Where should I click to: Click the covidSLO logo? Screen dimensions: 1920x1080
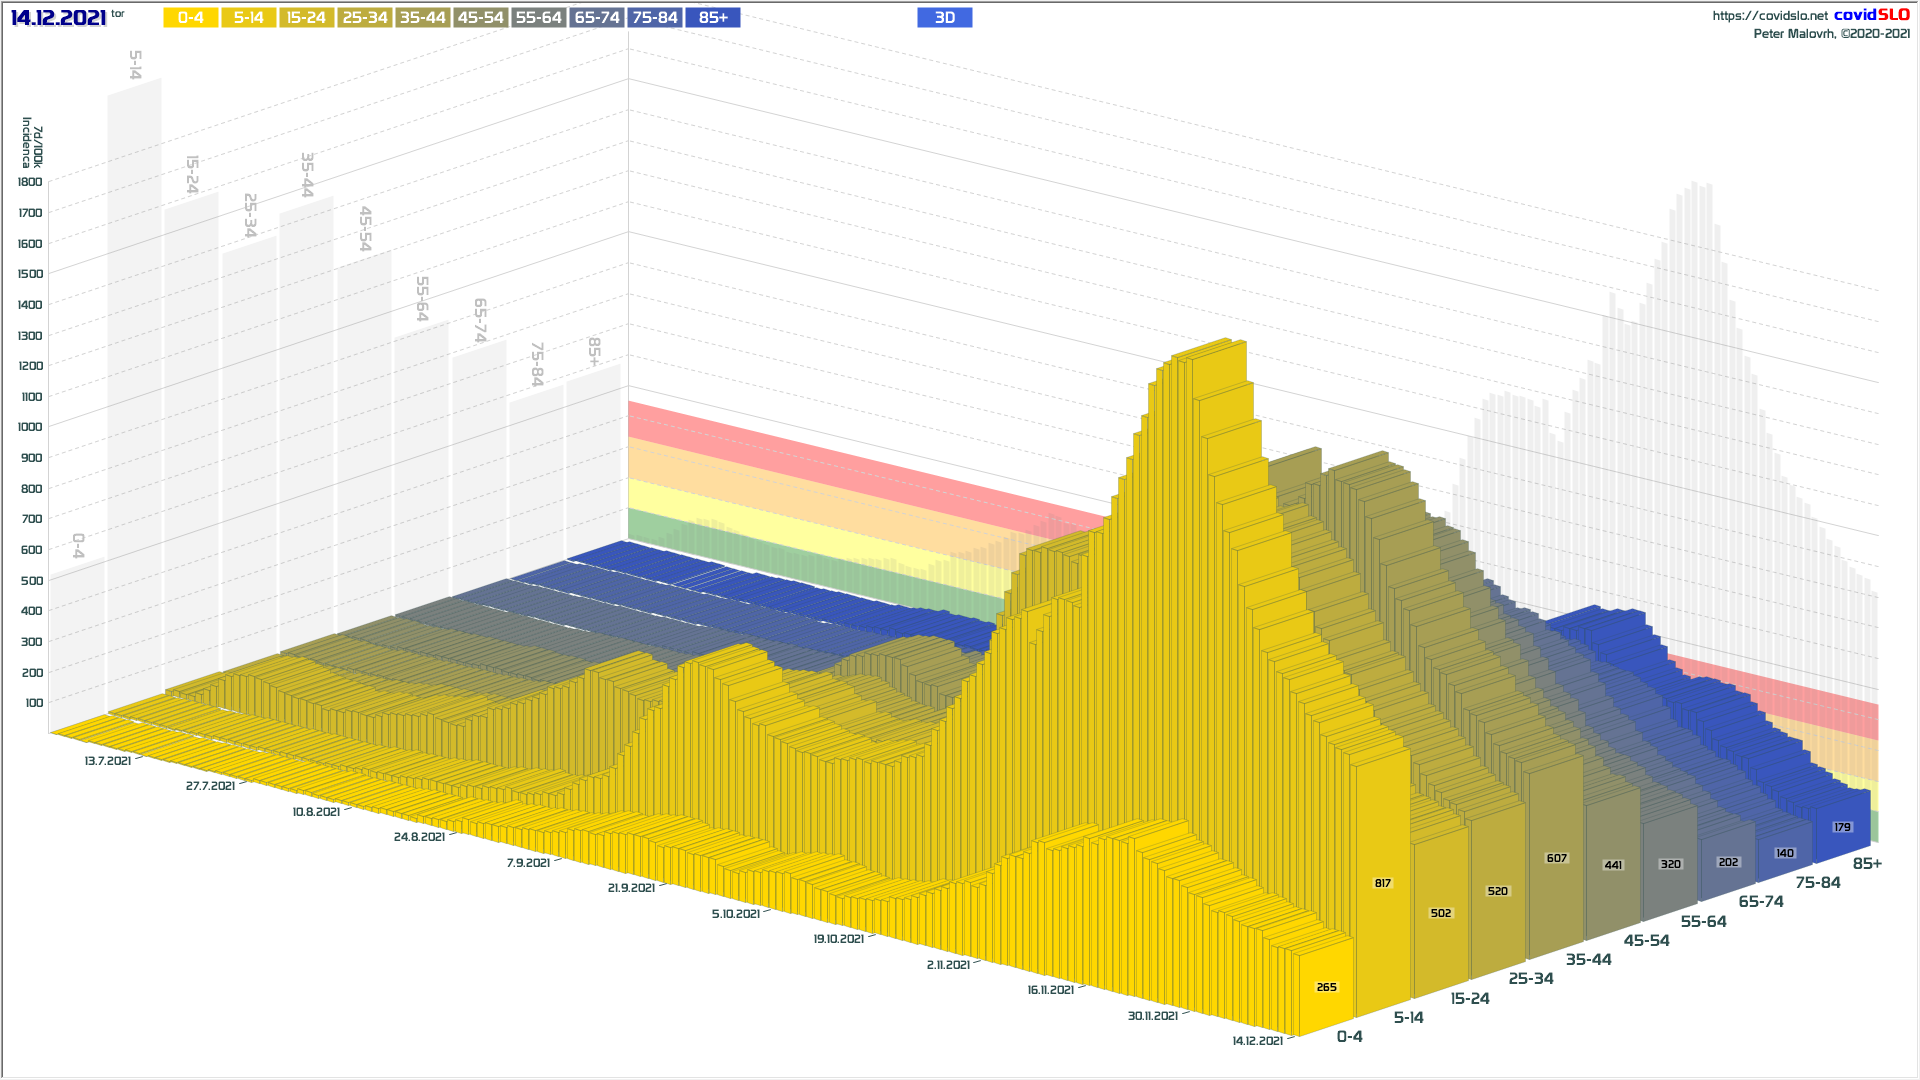pos(1871,15)
